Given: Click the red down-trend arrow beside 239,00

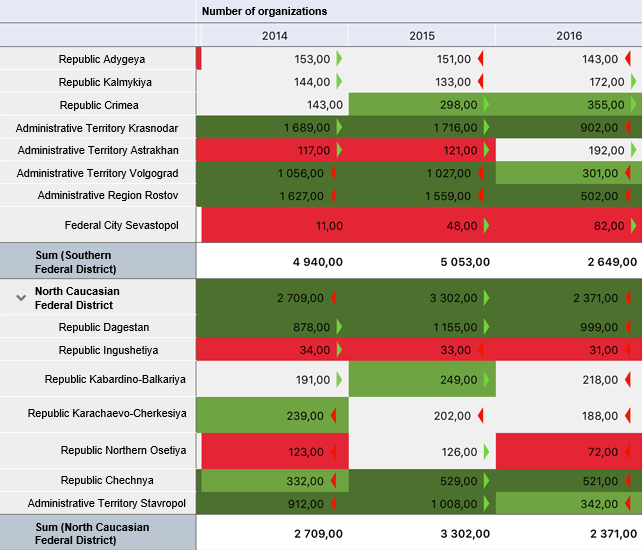Looking at the screenshot, I should coord(334,416).
